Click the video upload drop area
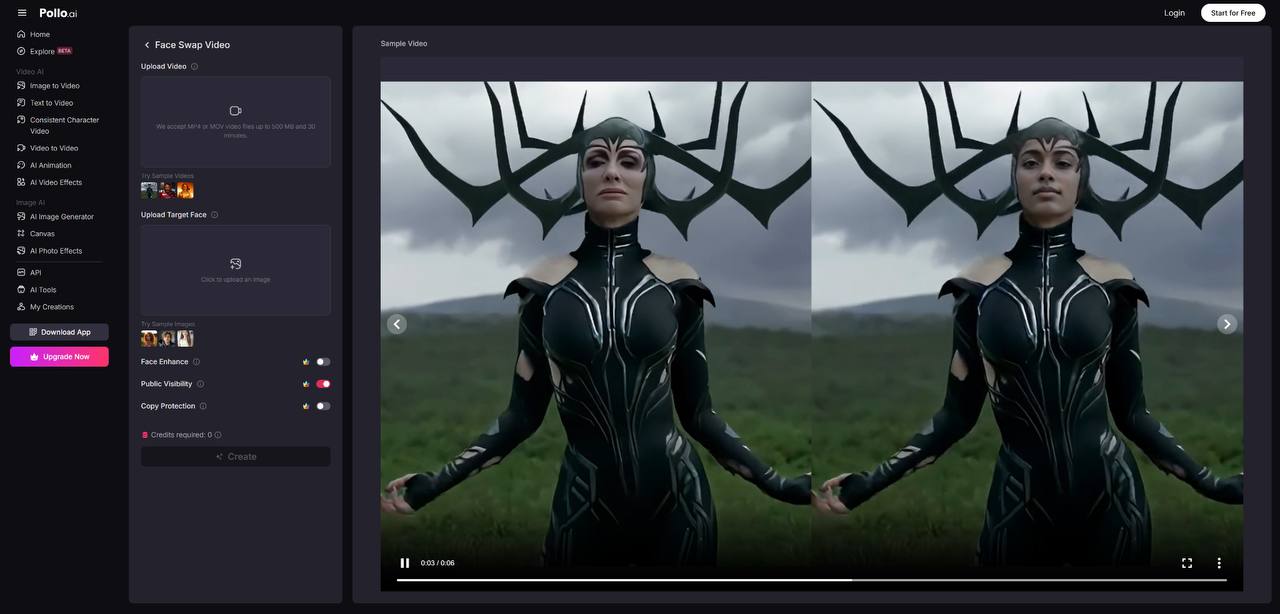The height and width of the screenshot is (614, 1280). [236, 122]
